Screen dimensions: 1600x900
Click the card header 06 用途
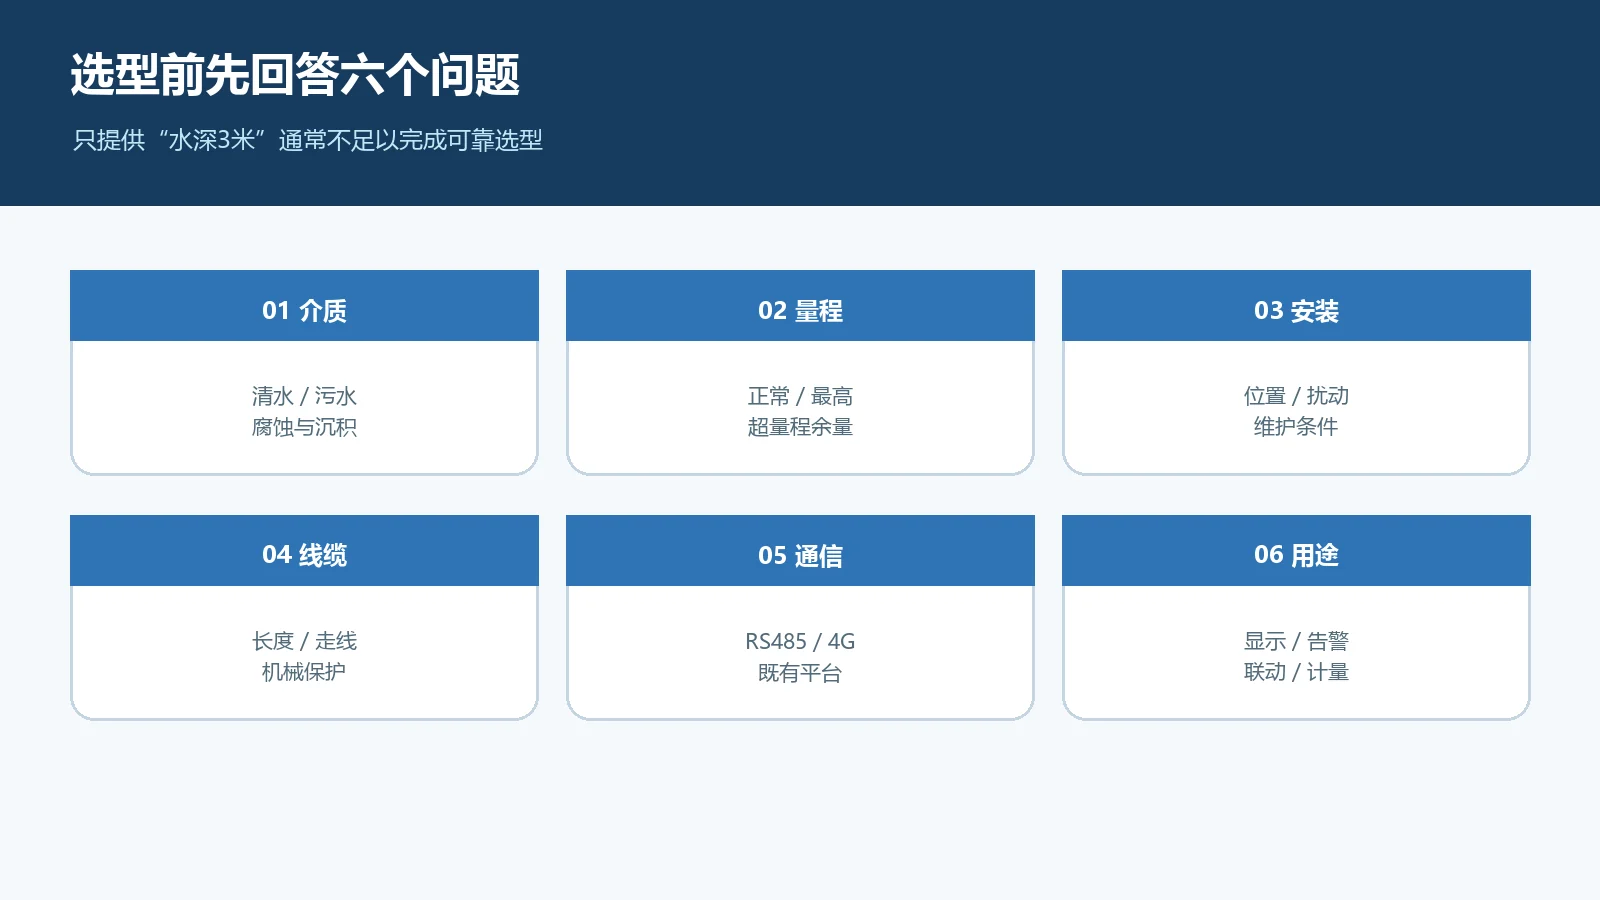(x=1296, y=551)
